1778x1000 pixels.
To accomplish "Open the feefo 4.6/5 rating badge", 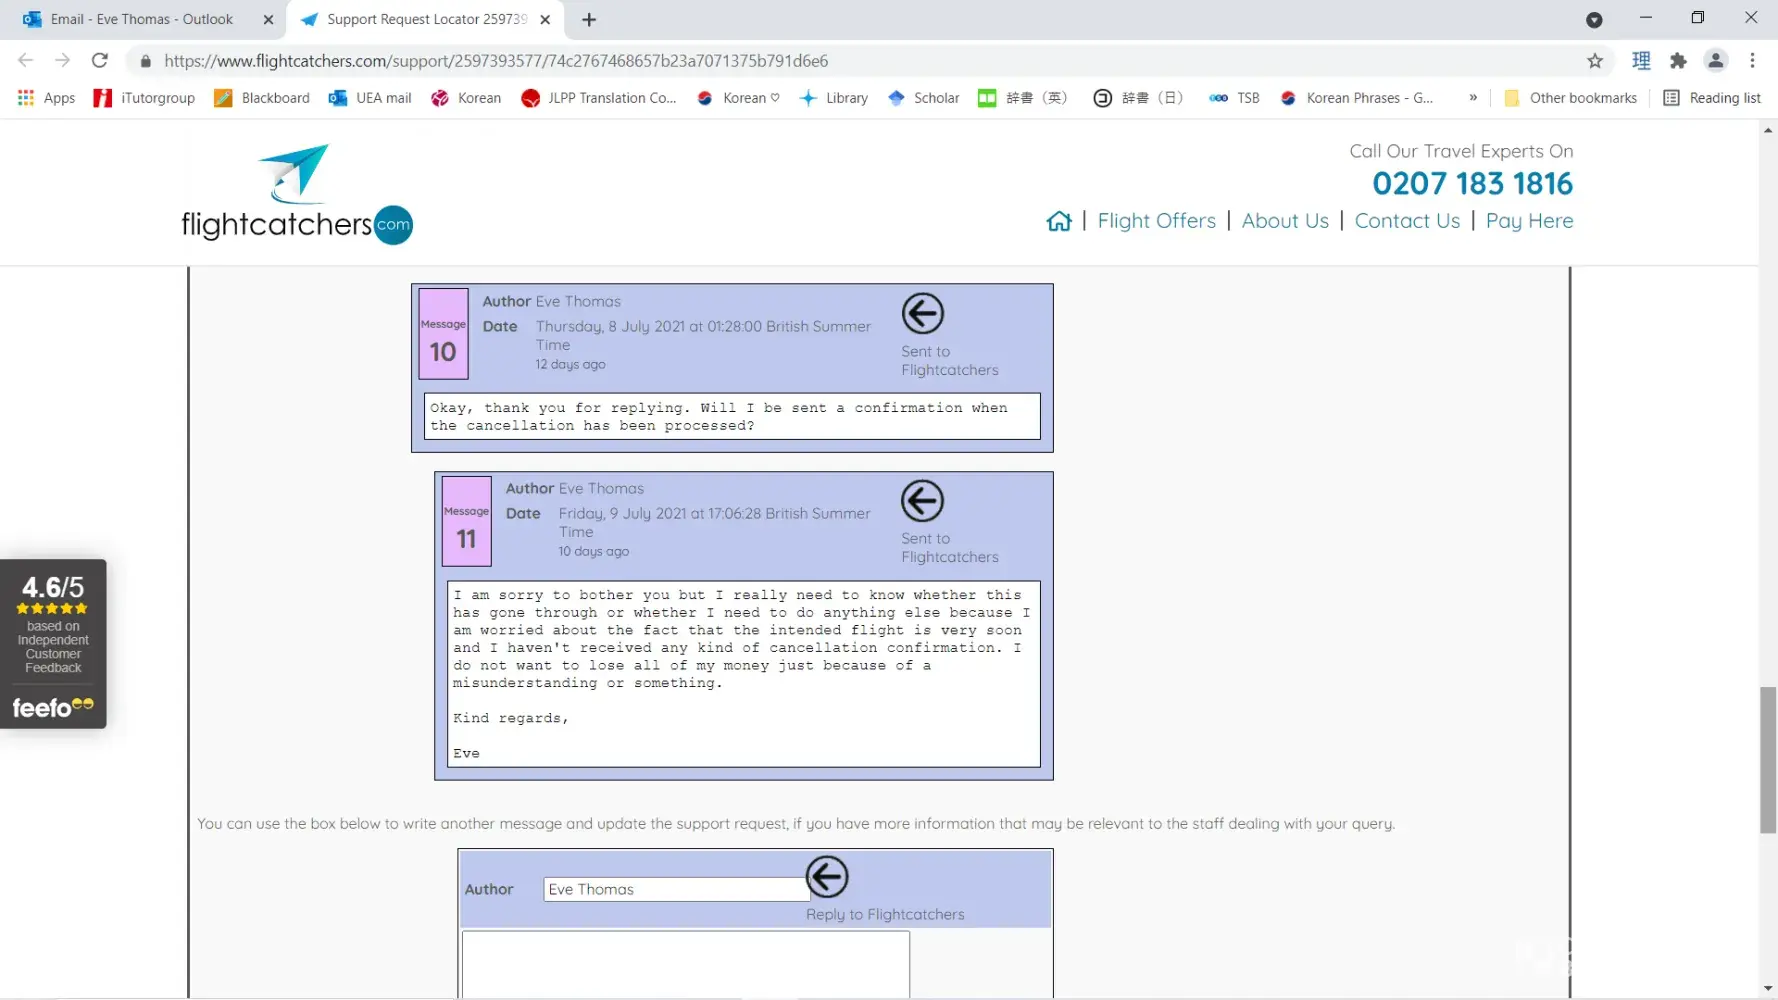I will click(x=53, y=643).
